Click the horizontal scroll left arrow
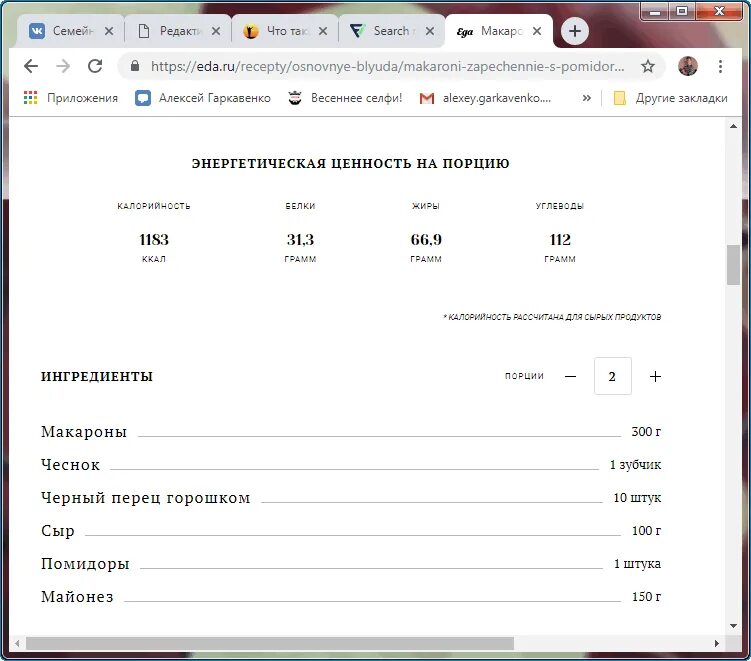 [x=17, y=643]
